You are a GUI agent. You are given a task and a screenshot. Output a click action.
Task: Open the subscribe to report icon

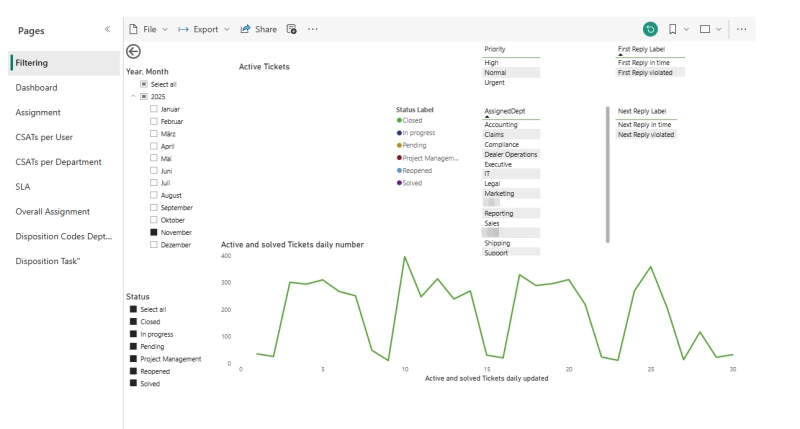point(291,29)
